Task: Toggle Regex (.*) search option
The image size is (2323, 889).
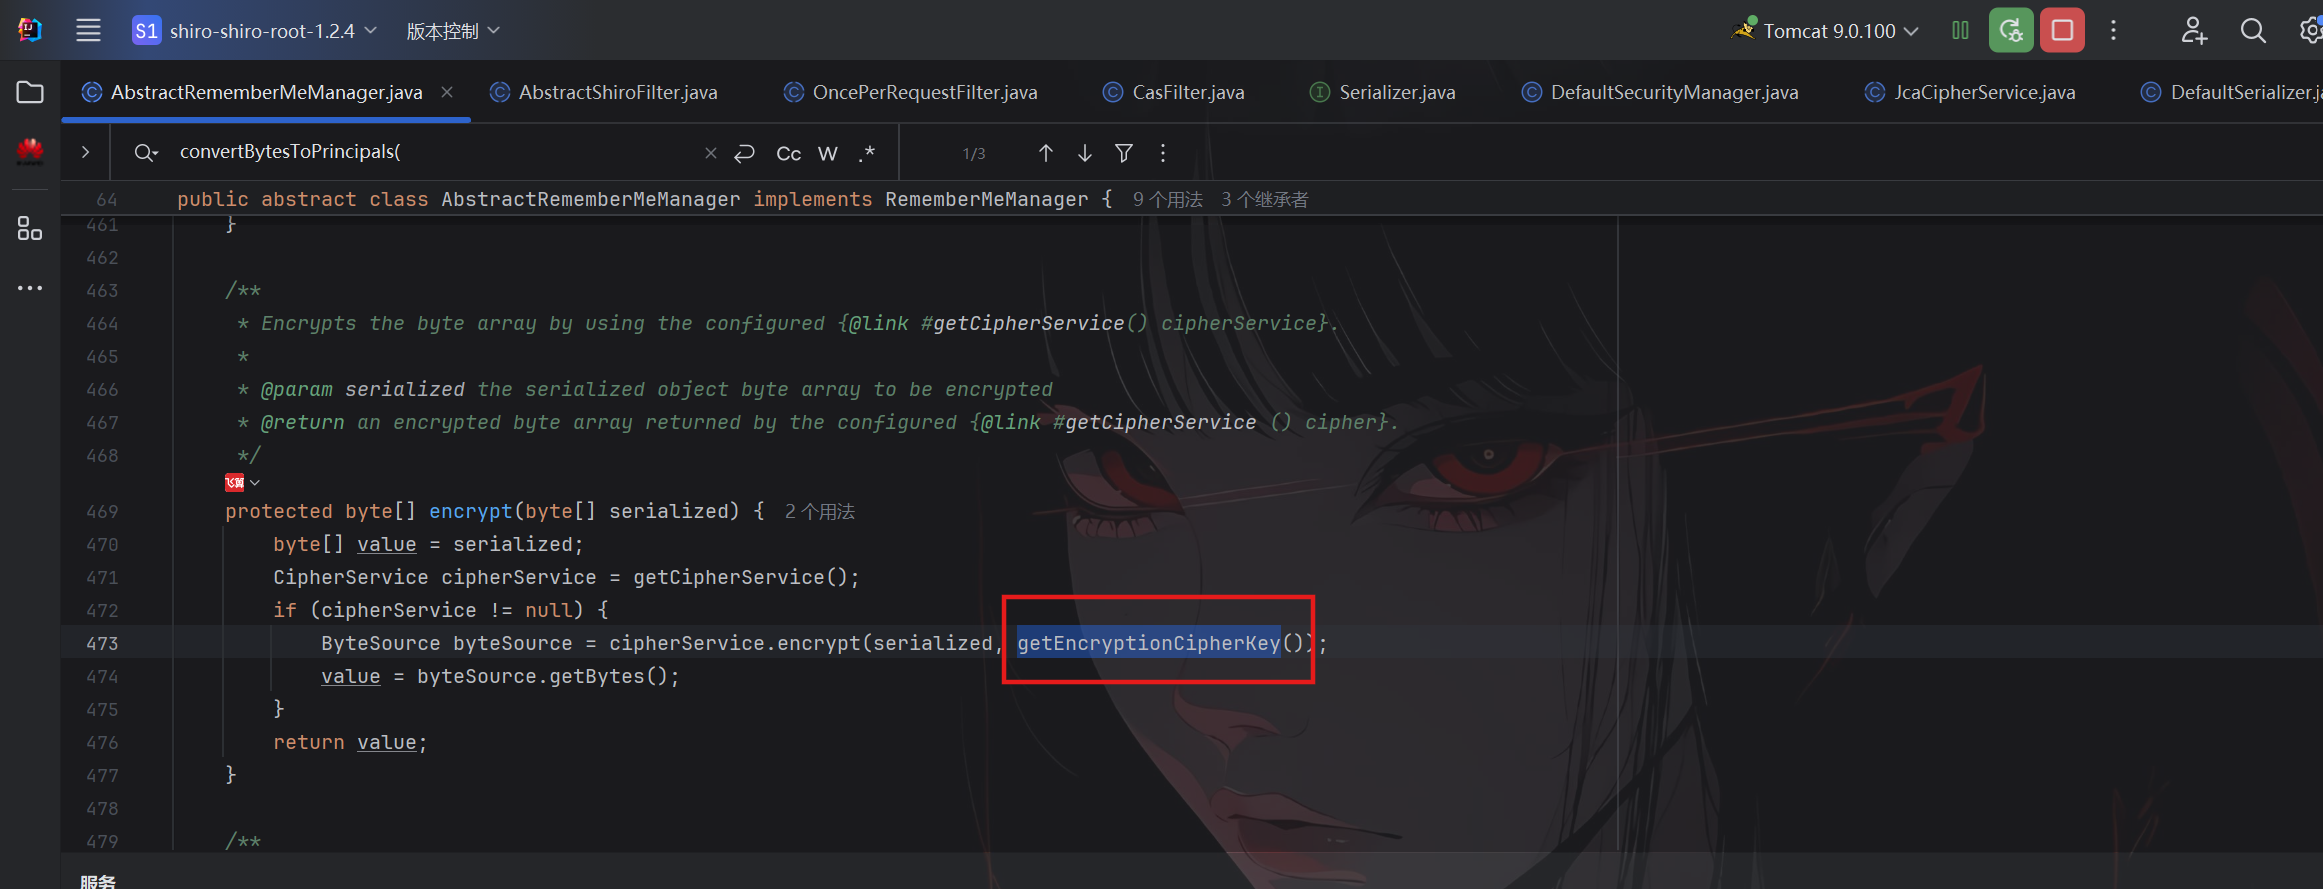Action: point(866,153)
